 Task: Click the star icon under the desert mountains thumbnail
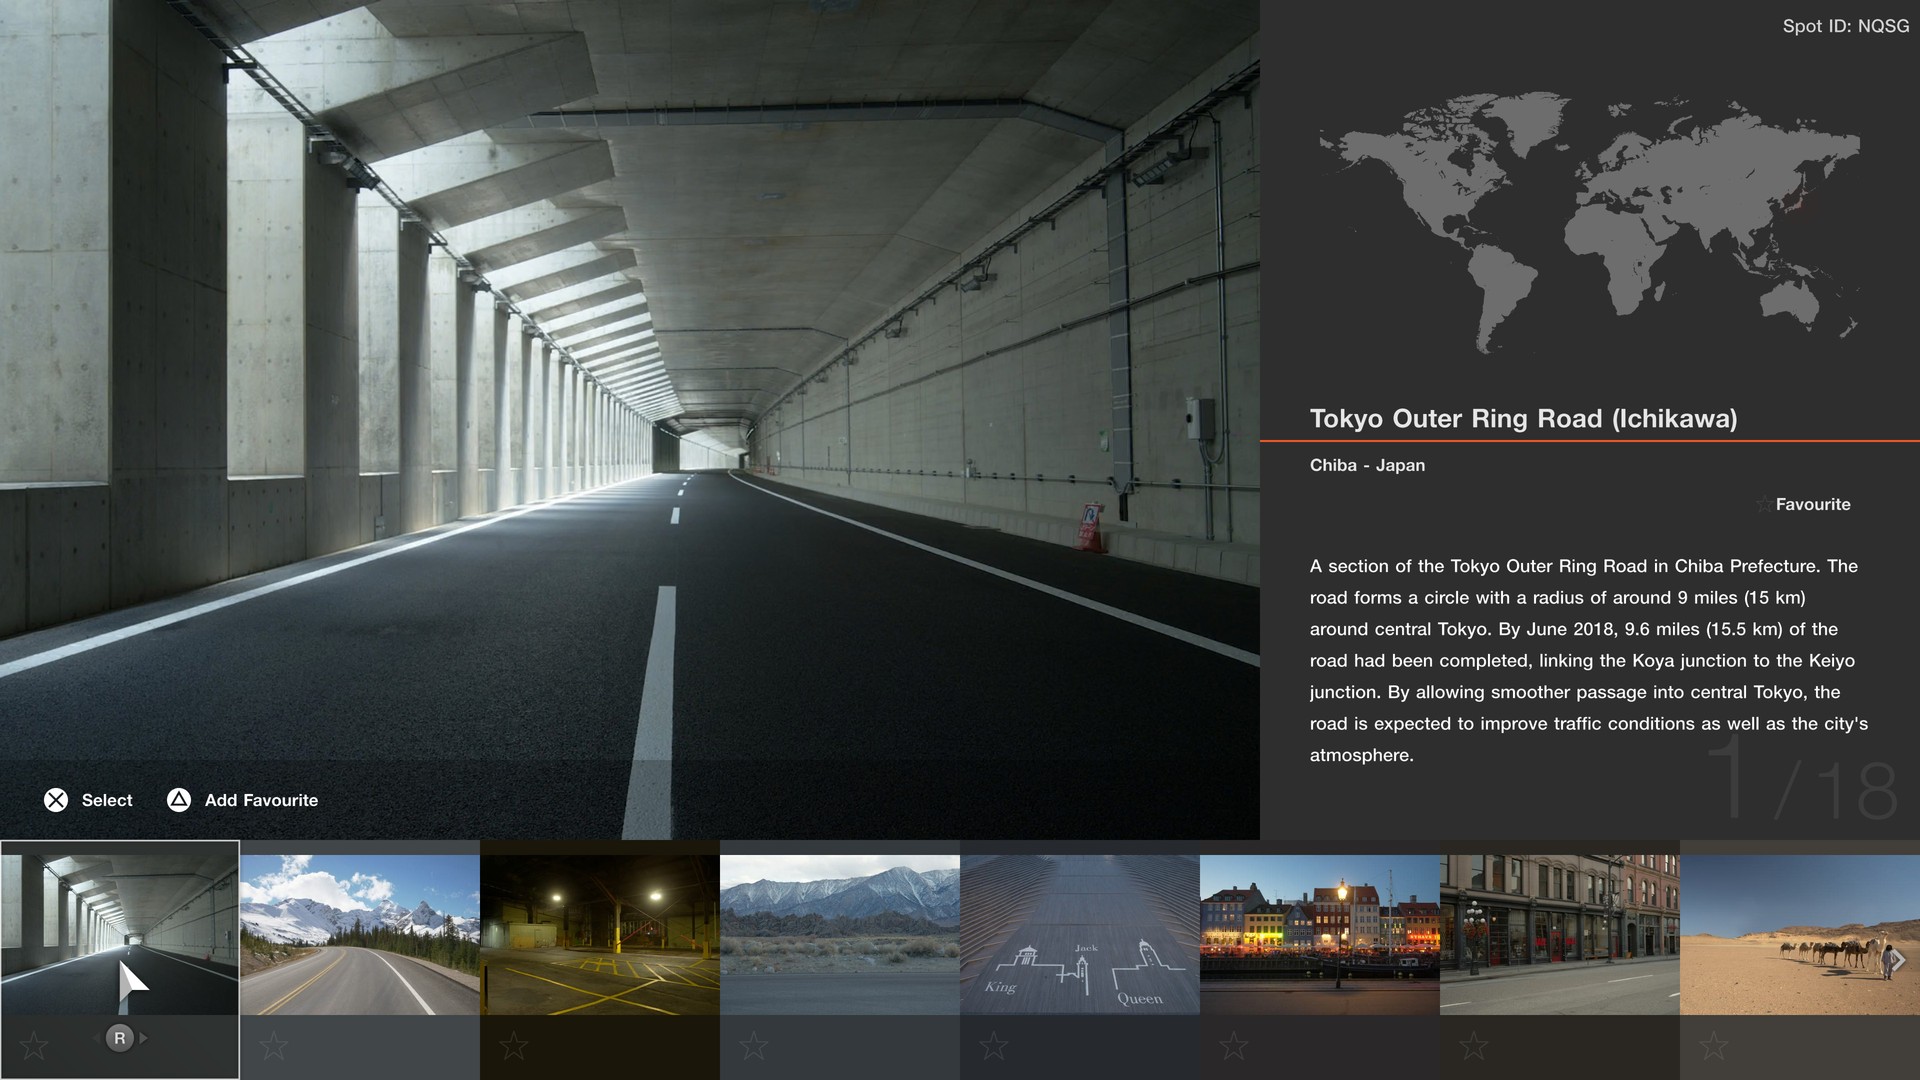[755, 1046]
